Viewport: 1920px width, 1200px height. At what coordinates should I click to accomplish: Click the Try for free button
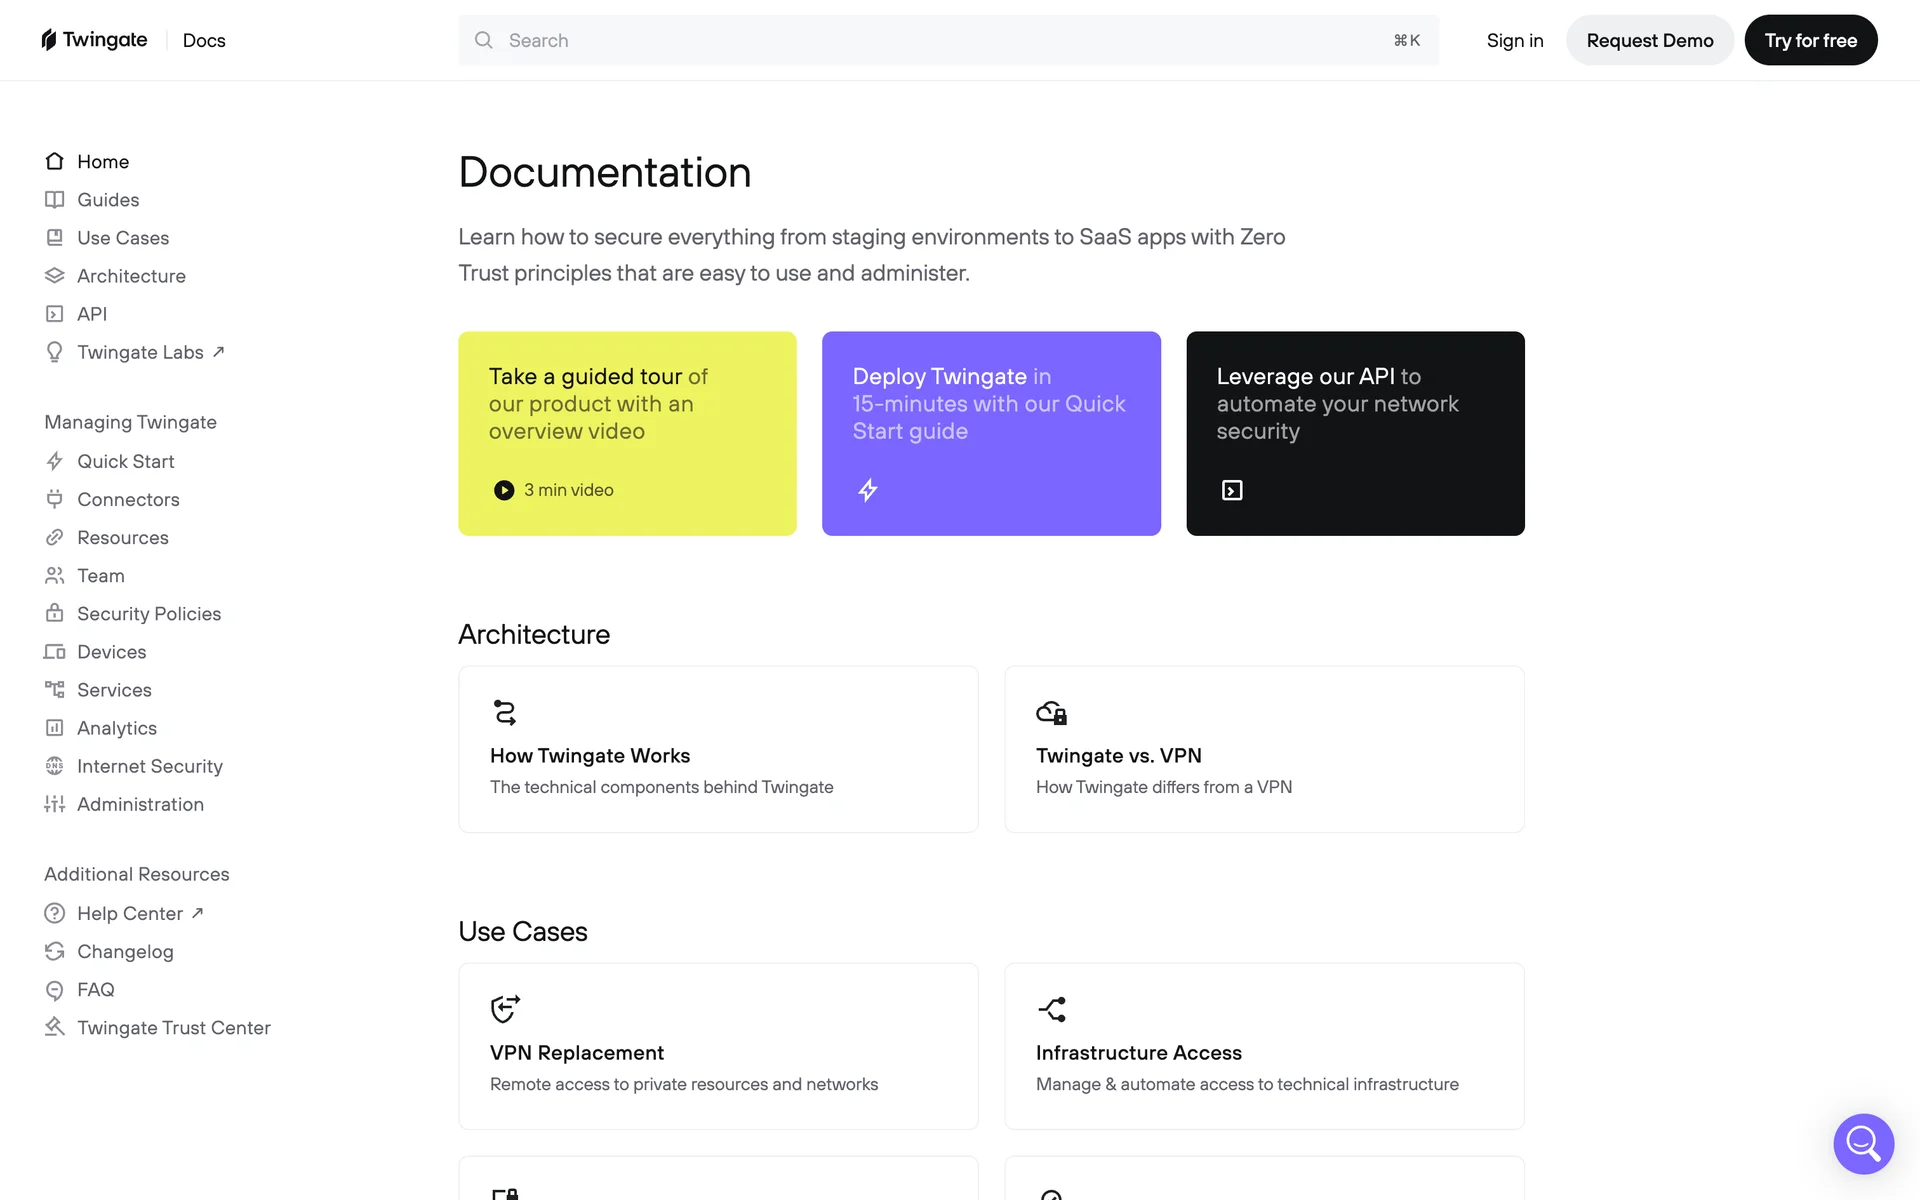tap(1810, 40)
